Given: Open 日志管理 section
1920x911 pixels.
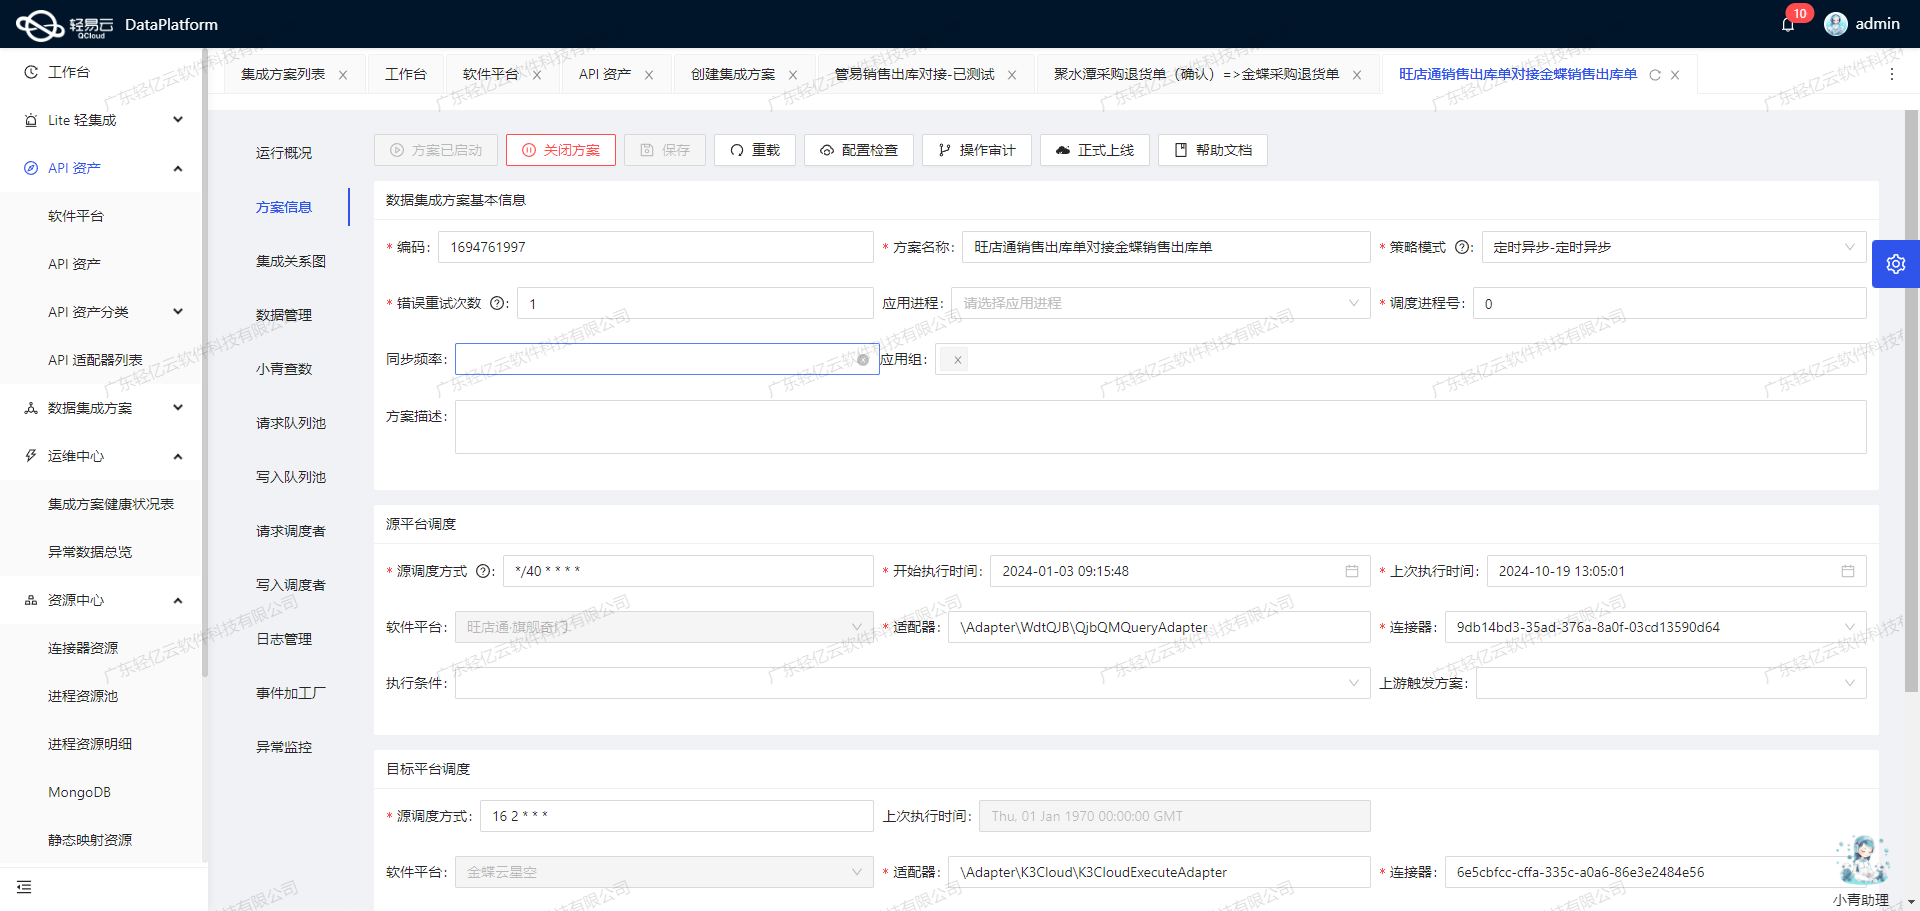Looking at the screenshot, I should point(284,639).
